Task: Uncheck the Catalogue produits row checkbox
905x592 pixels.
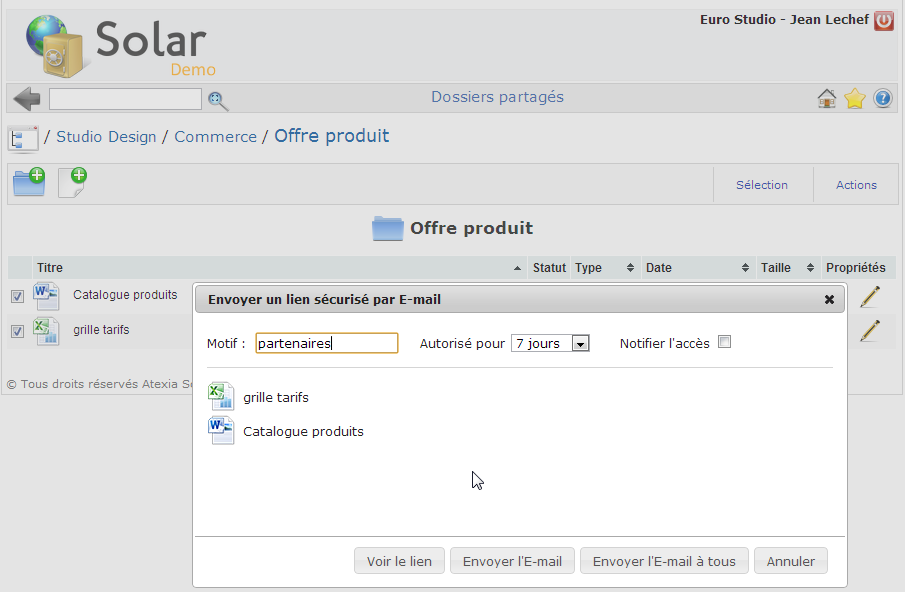Action: pos(17,296)
